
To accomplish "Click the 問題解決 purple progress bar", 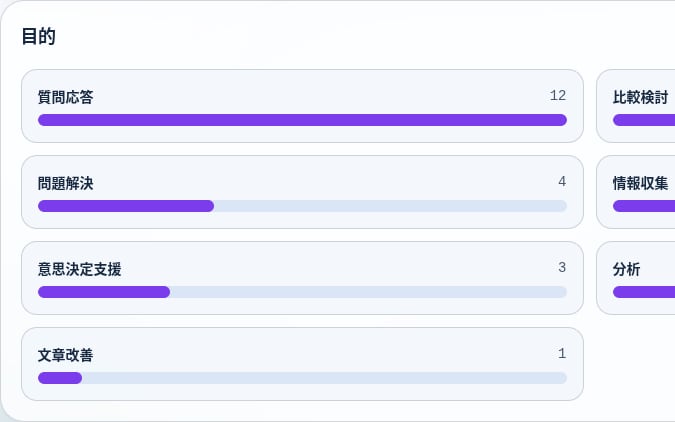I will (x=126, y=206).
